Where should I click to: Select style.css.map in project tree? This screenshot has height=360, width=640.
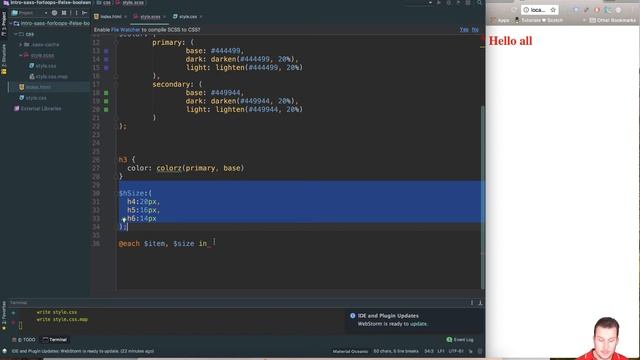click(x=48, y=76)
